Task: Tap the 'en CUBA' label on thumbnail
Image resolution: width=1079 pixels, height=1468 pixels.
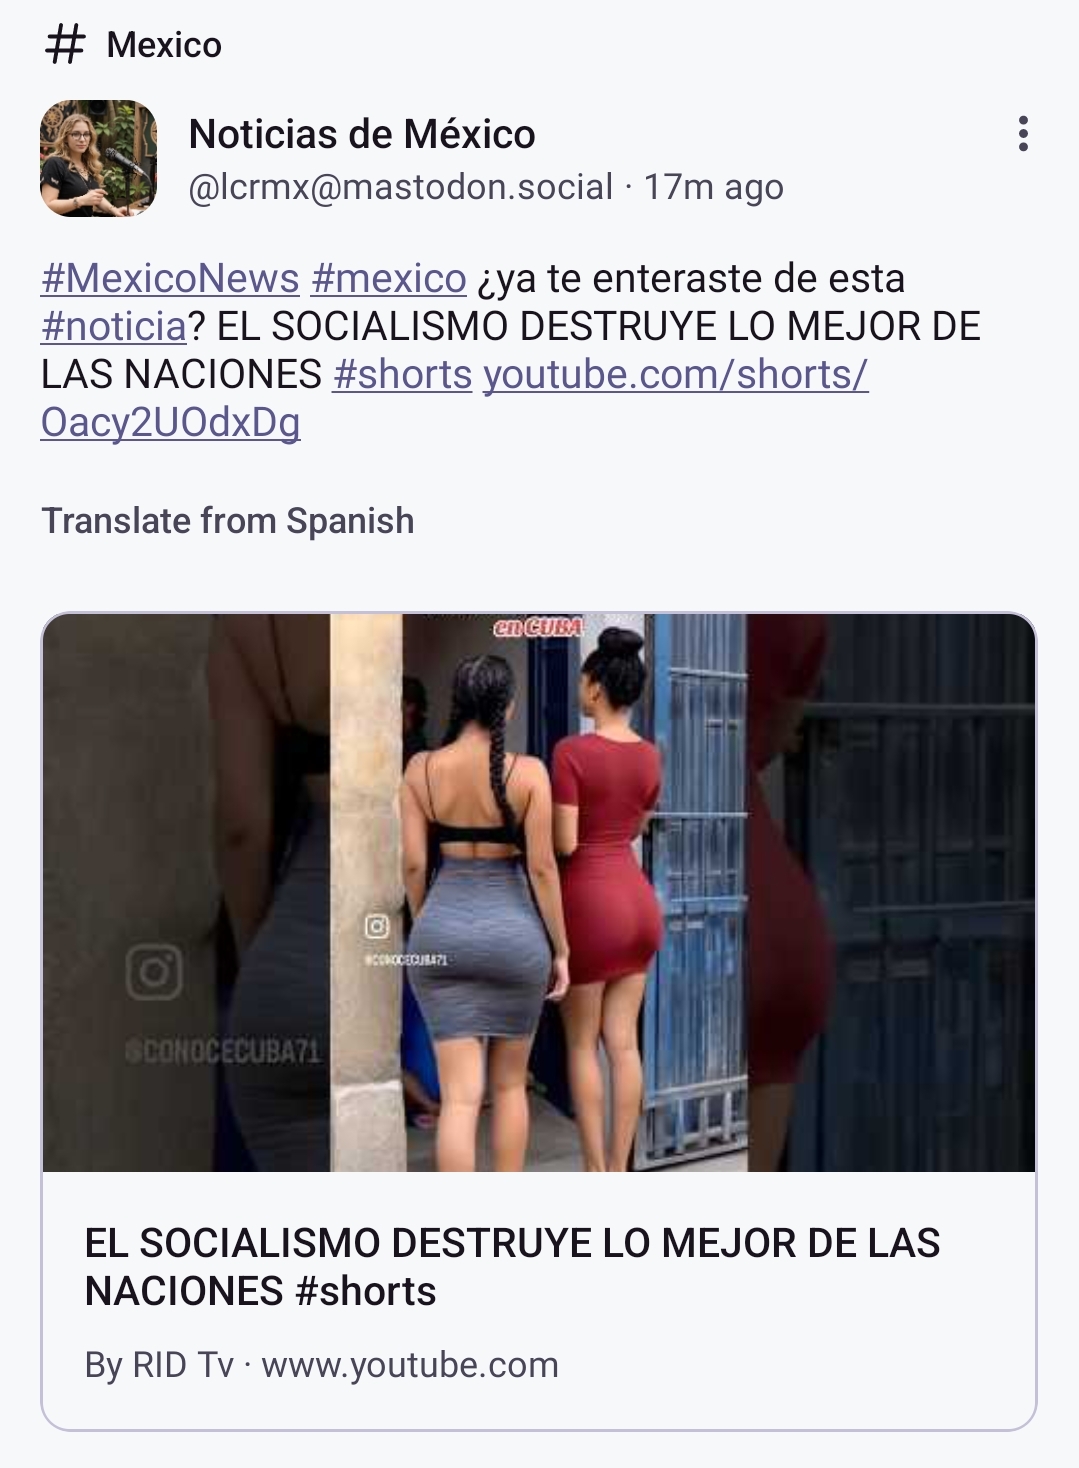Action: pos(539,627)
